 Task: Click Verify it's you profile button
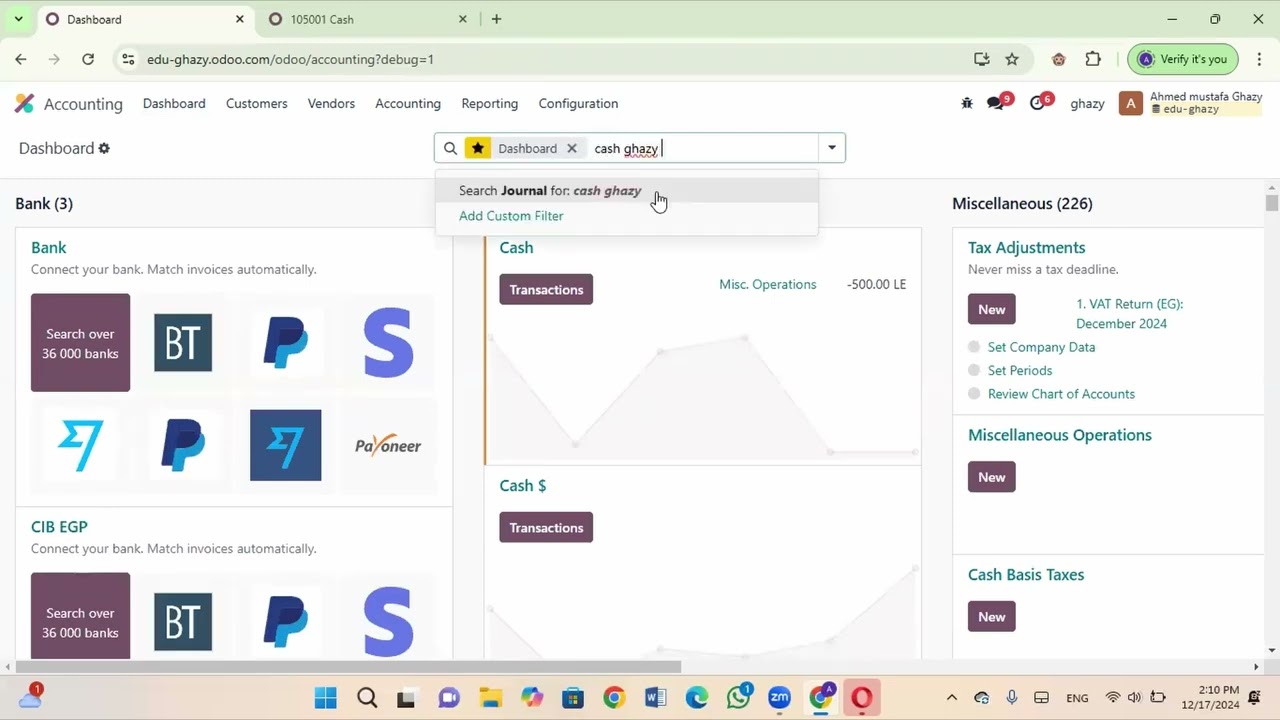[1183, 59]
